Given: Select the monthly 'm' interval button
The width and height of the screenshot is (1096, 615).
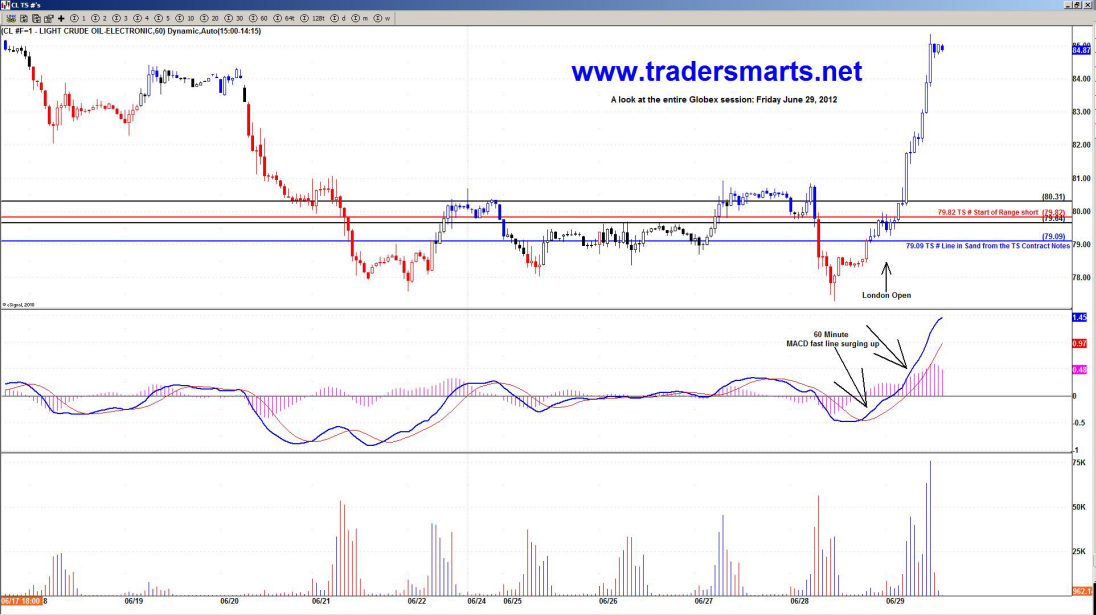Looking at the screenshot, I should 360,18.
